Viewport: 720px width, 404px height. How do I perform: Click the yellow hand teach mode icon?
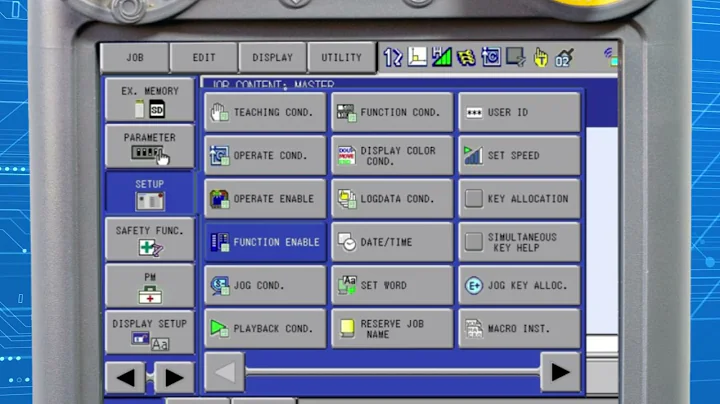coord(540,58)
